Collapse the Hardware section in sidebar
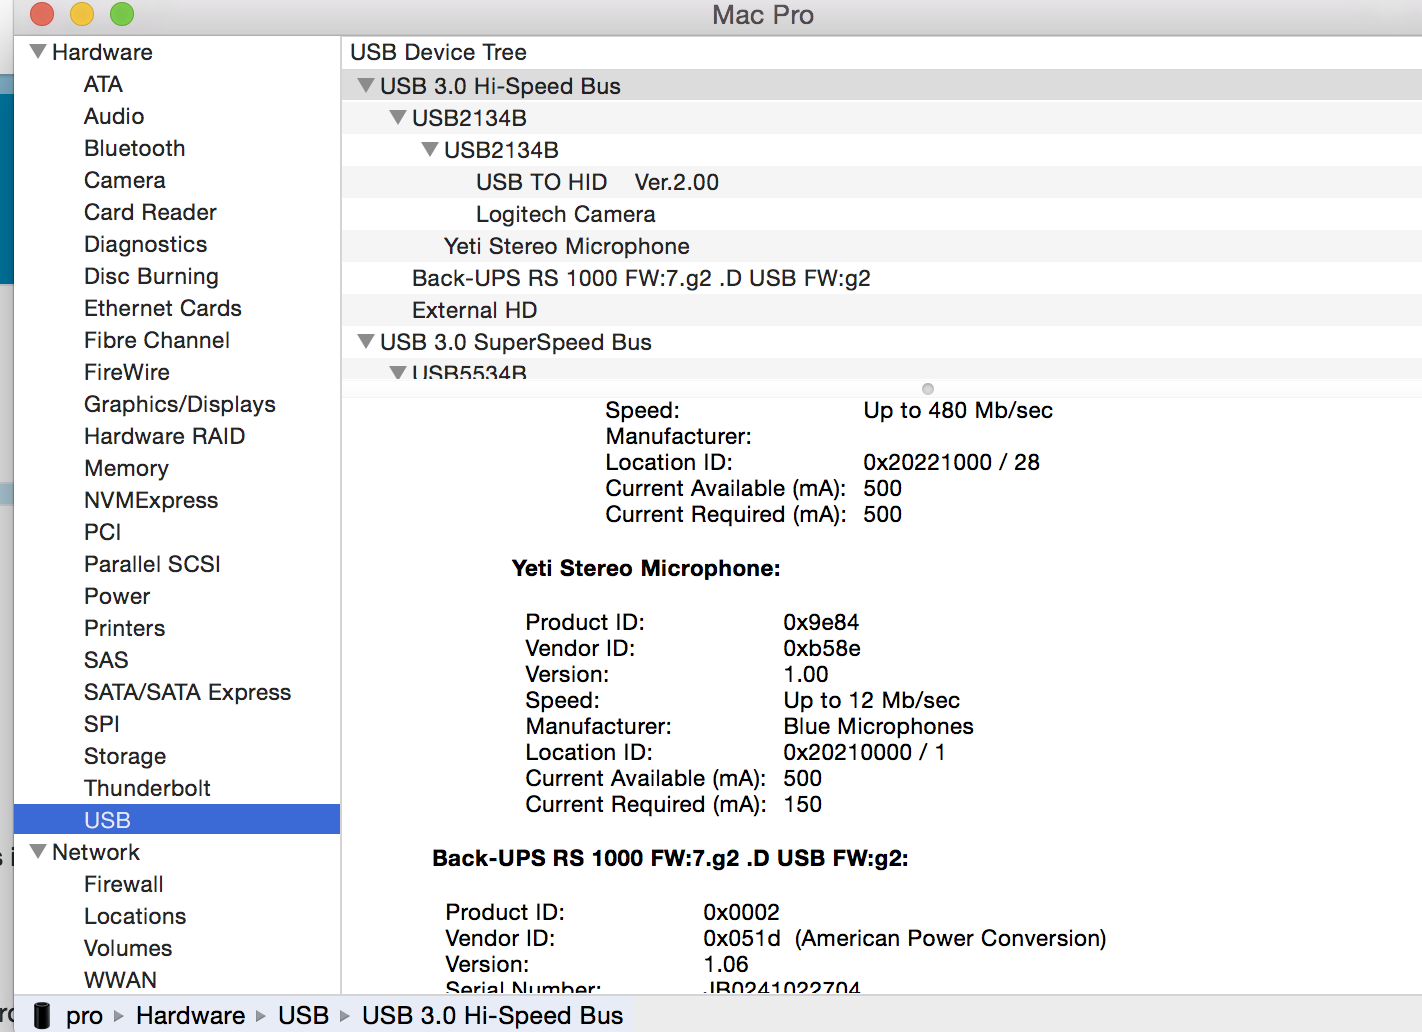Image resolution: width=1422 pixels, height=1032 pixels. tap(38, 51)
